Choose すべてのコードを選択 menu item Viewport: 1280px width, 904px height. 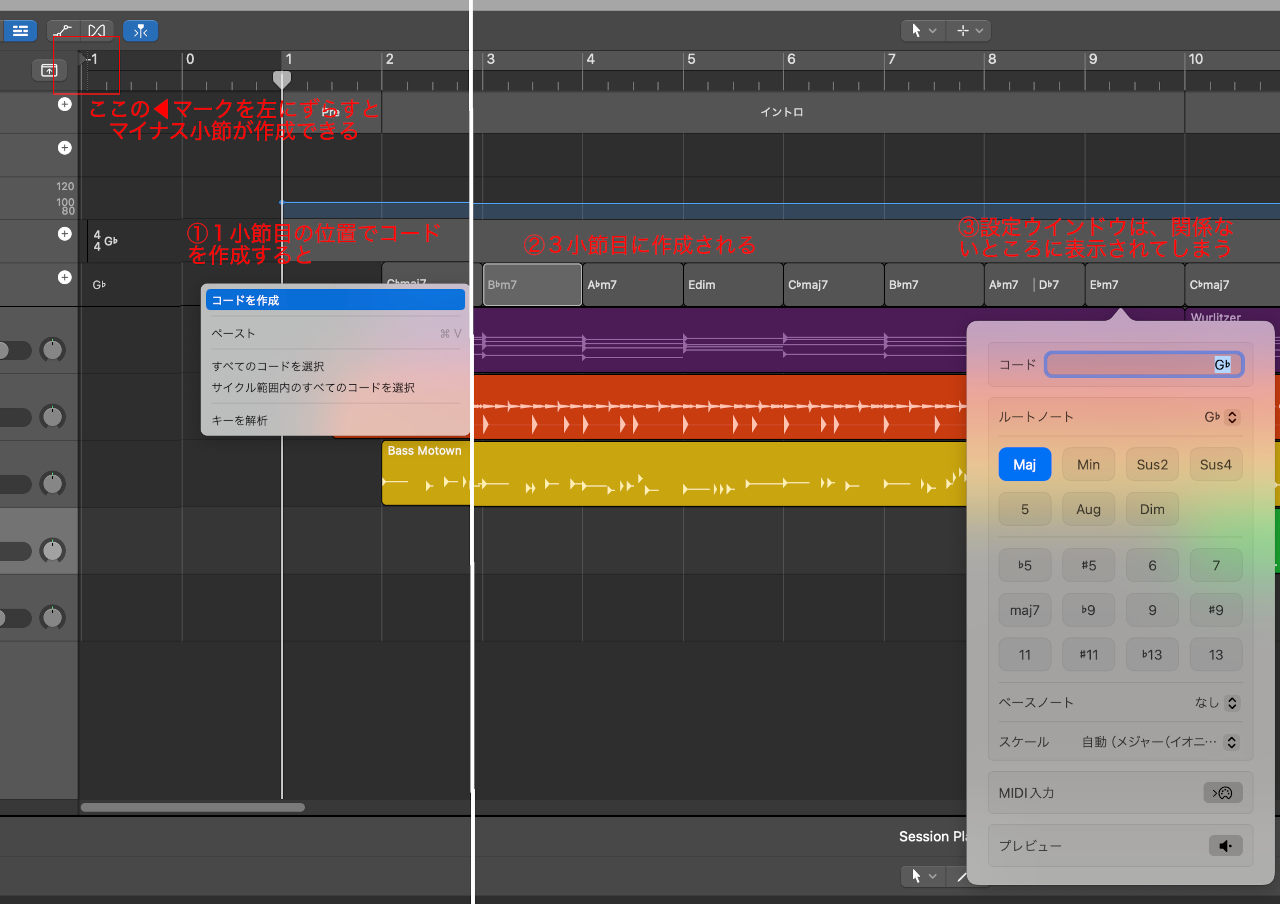pyautogui.click(x=335, y=366)
